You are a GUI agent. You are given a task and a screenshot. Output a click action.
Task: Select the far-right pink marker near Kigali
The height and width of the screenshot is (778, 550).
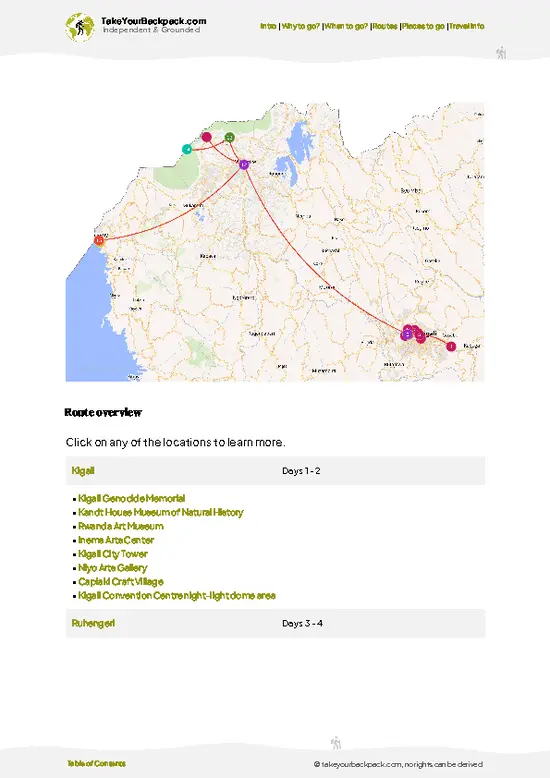451,346
